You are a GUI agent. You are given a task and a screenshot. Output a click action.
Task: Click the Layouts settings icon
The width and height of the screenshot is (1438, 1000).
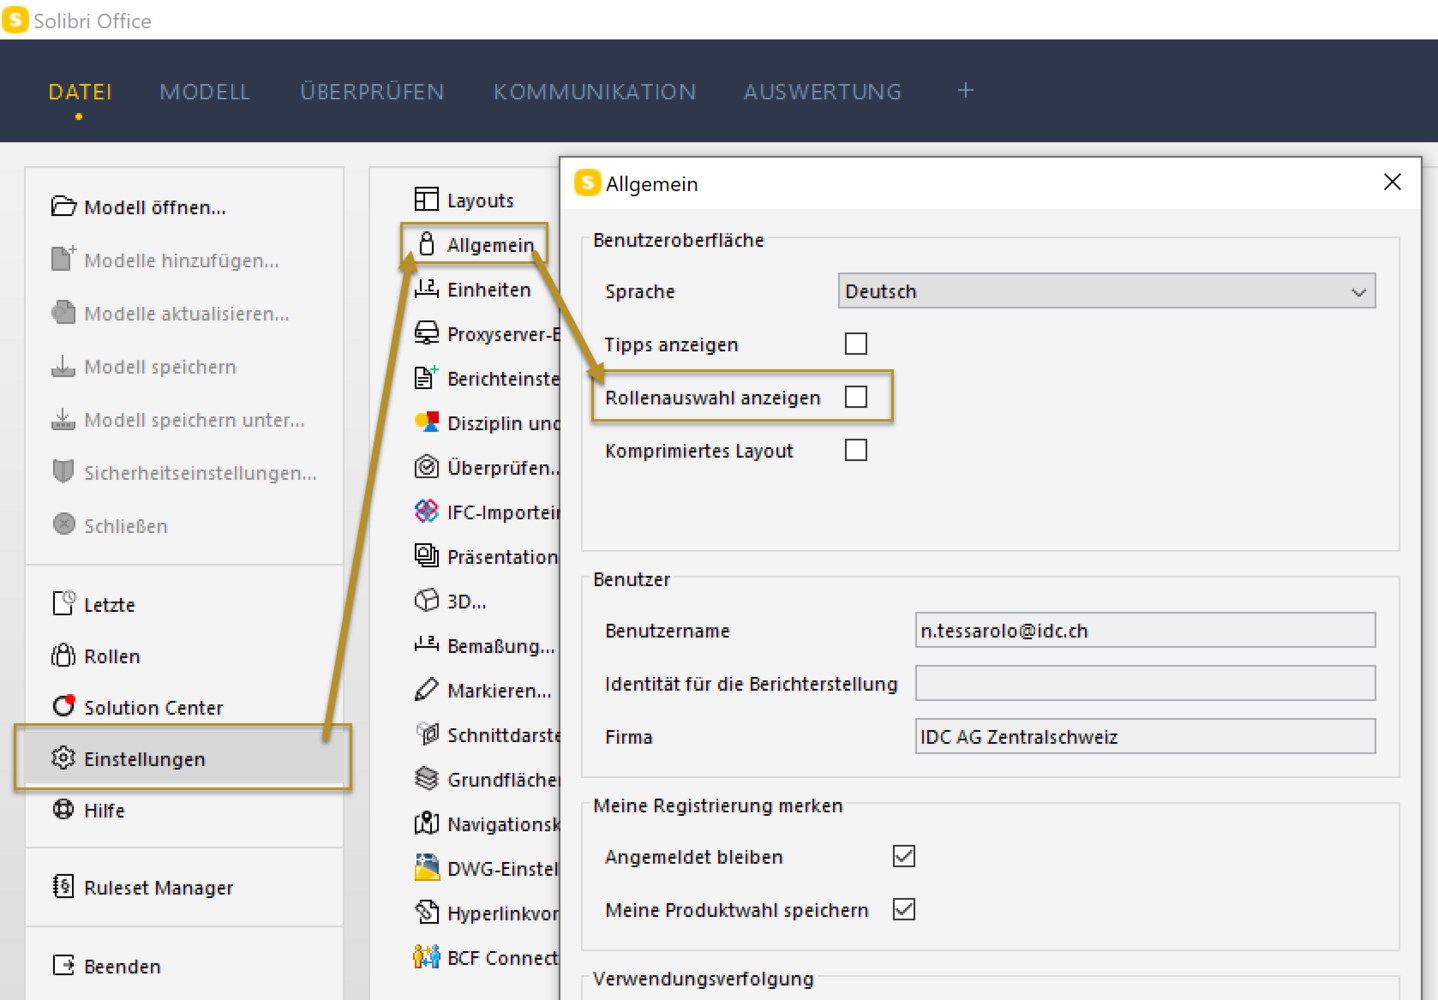[x=427, y=199]
